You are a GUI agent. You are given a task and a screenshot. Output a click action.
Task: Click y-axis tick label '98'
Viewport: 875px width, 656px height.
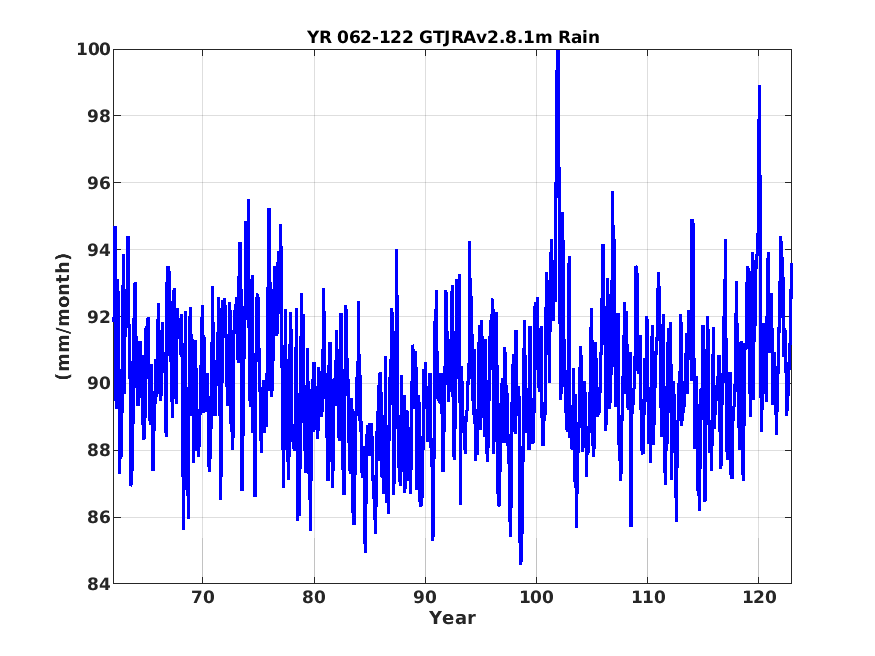click(x=99, y=116)
